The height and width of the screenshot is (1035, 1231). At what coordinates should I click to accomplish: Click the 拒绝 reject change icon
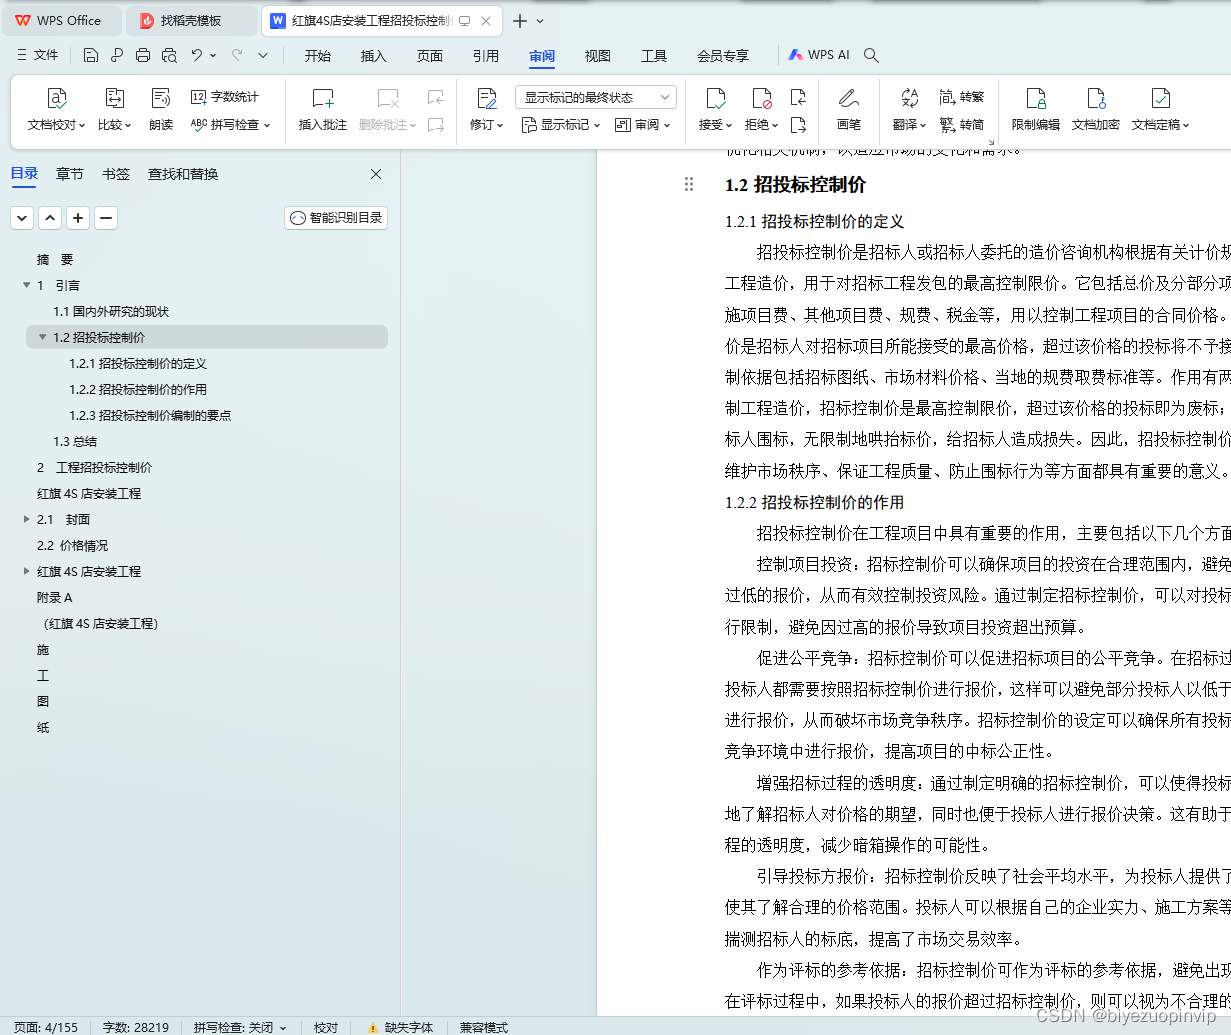pos(762,98)
